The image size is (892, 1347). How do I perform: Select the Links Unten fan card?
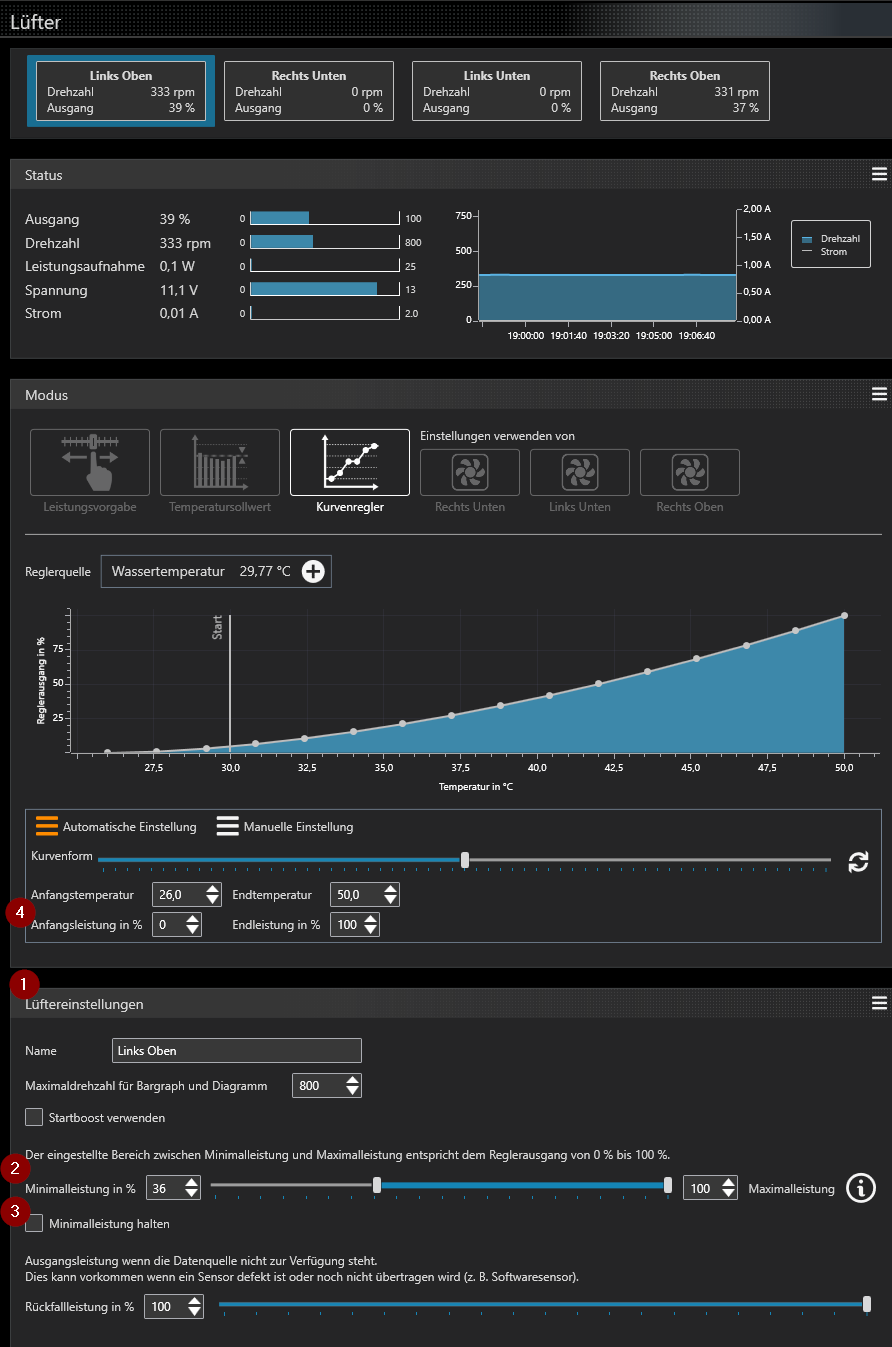click(x=497, y=91)
